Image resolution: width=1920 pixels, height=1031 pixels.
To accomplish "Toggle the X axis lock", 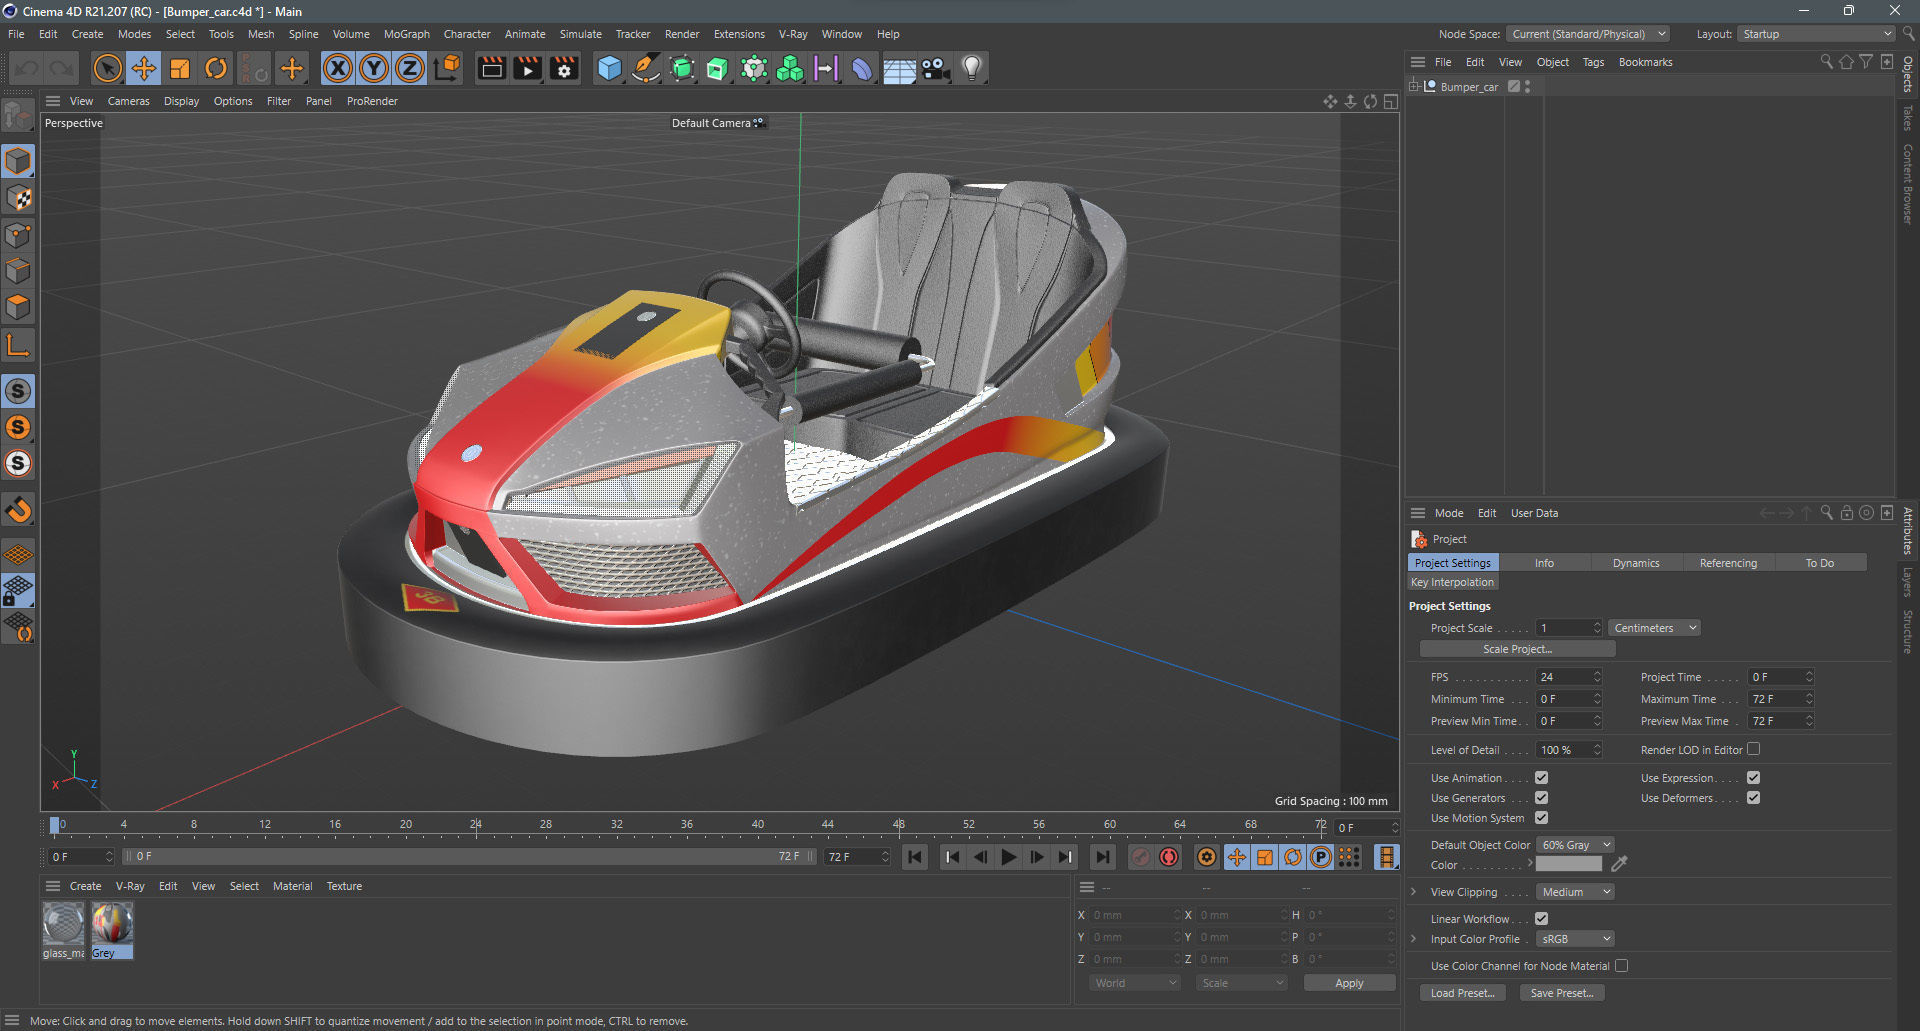I will click(338, 68).
